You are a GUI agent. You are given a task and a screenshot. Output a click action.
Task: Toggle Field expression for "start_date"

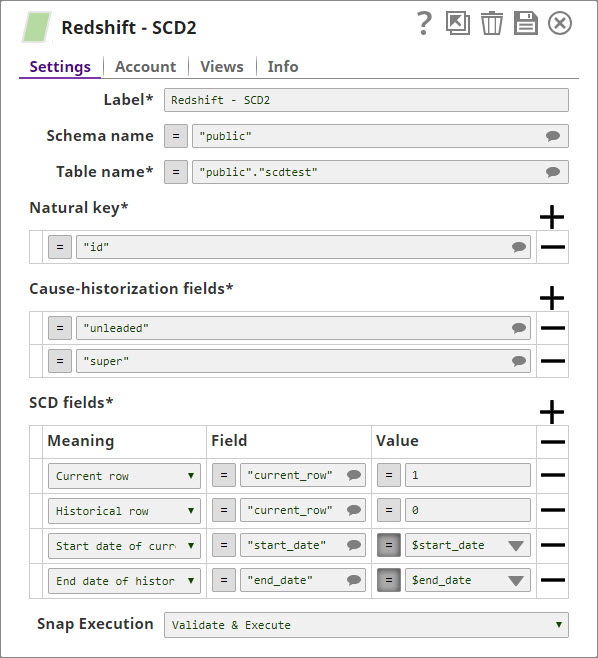[x=224, y=545]
